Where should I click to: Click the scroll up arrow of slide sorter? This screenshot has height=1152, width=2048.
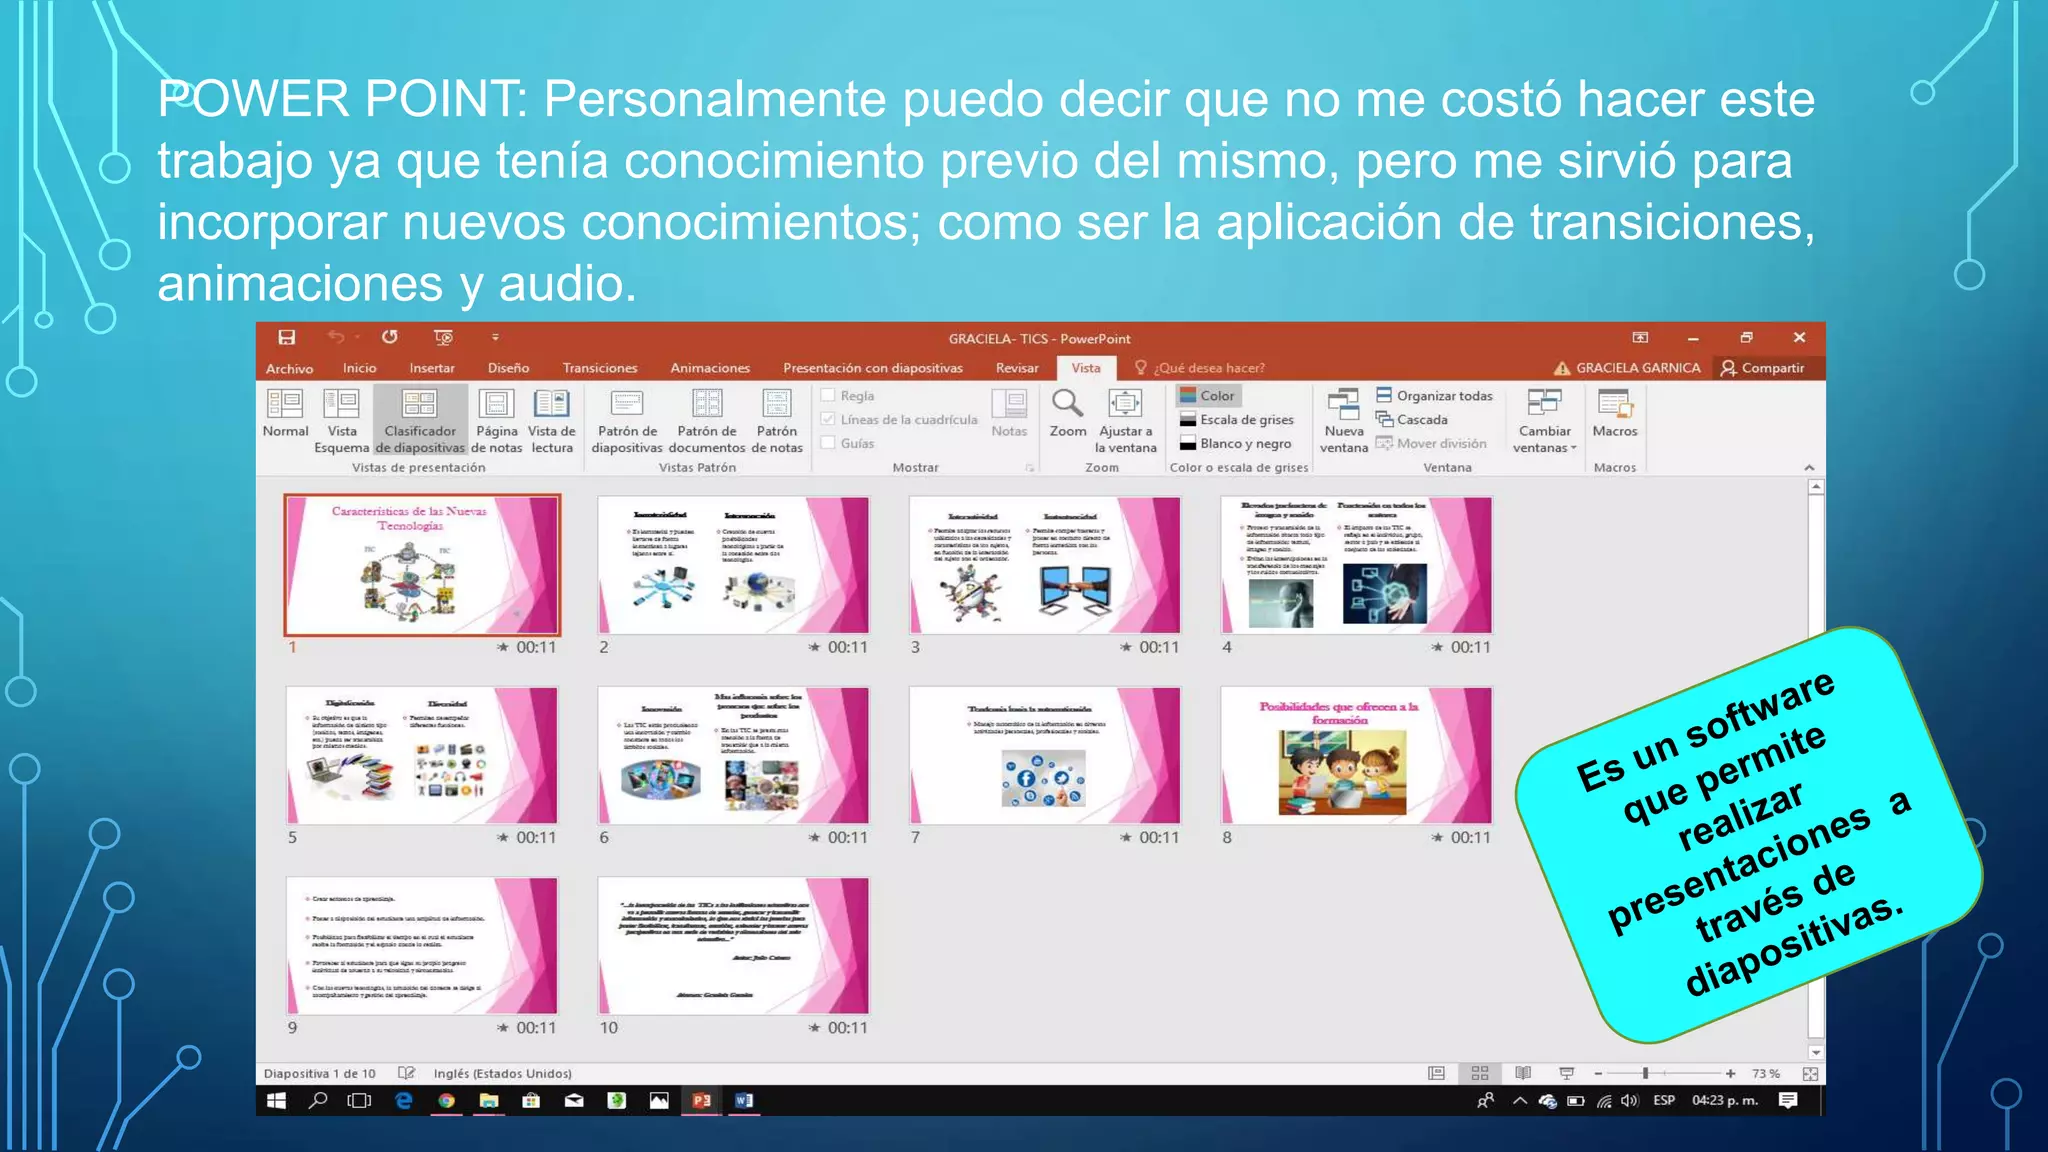[1816, 487]
